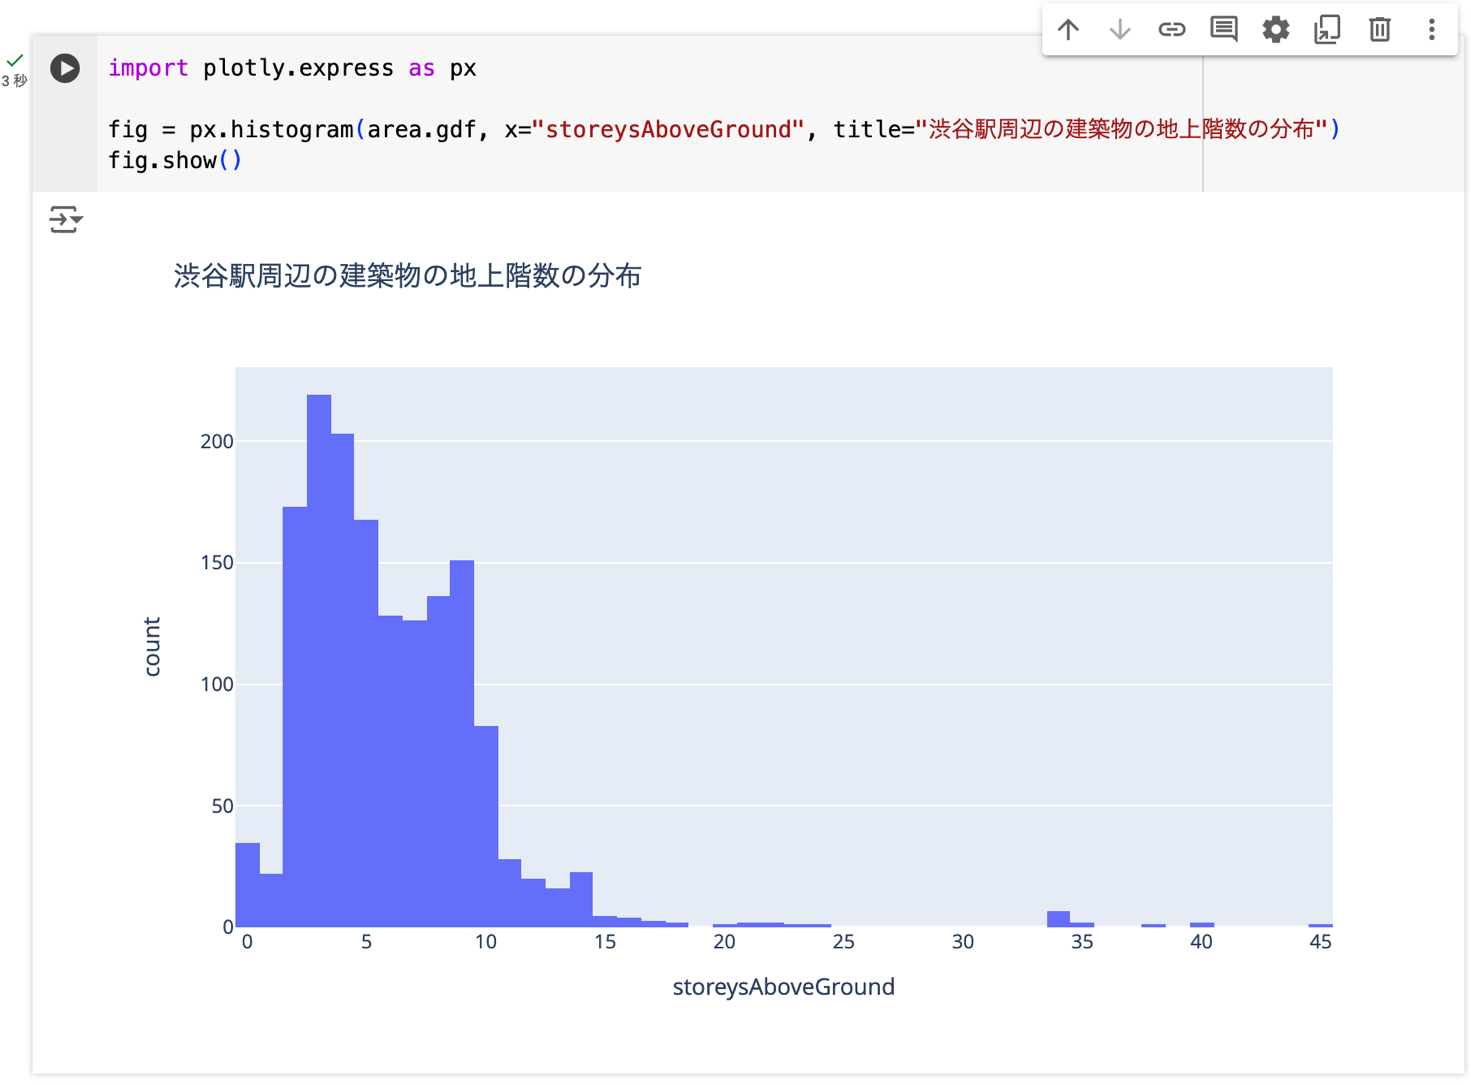Click the import plotly.express line
The height and width of the screenshot is (1085, 1471).
click(292, 68)
